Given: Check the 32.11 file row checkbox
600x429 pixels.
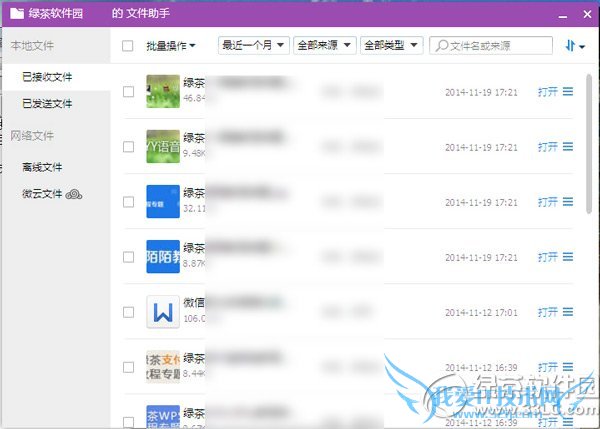Looking at the screenshot, I should pos(129,202).
